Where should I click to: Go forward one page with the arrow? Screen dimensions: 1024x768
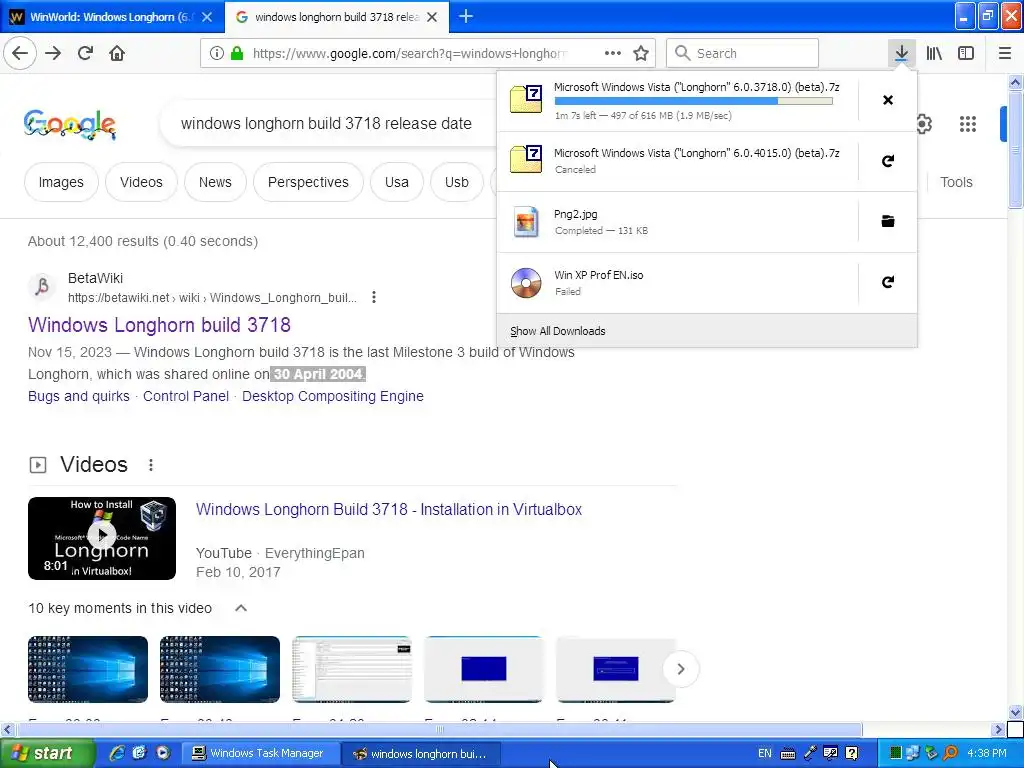pyautogui.click(x=53, y=53)
